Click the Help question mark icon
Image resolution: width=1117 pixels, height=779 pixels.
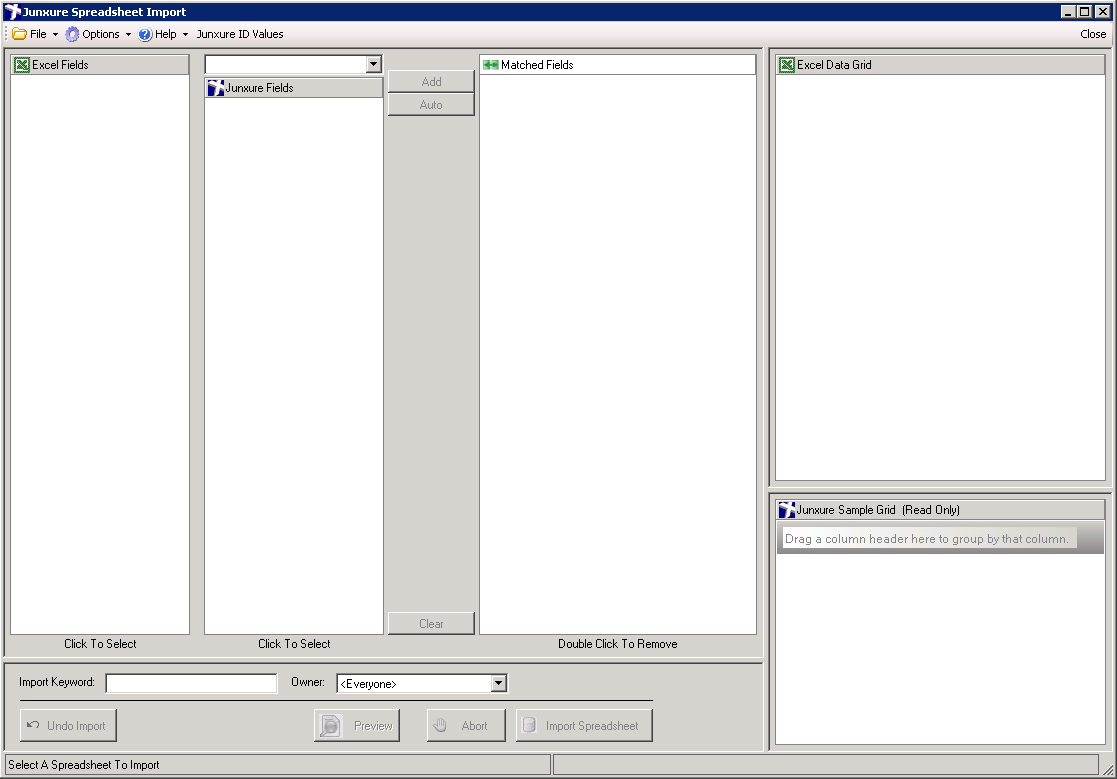(145, 34)
